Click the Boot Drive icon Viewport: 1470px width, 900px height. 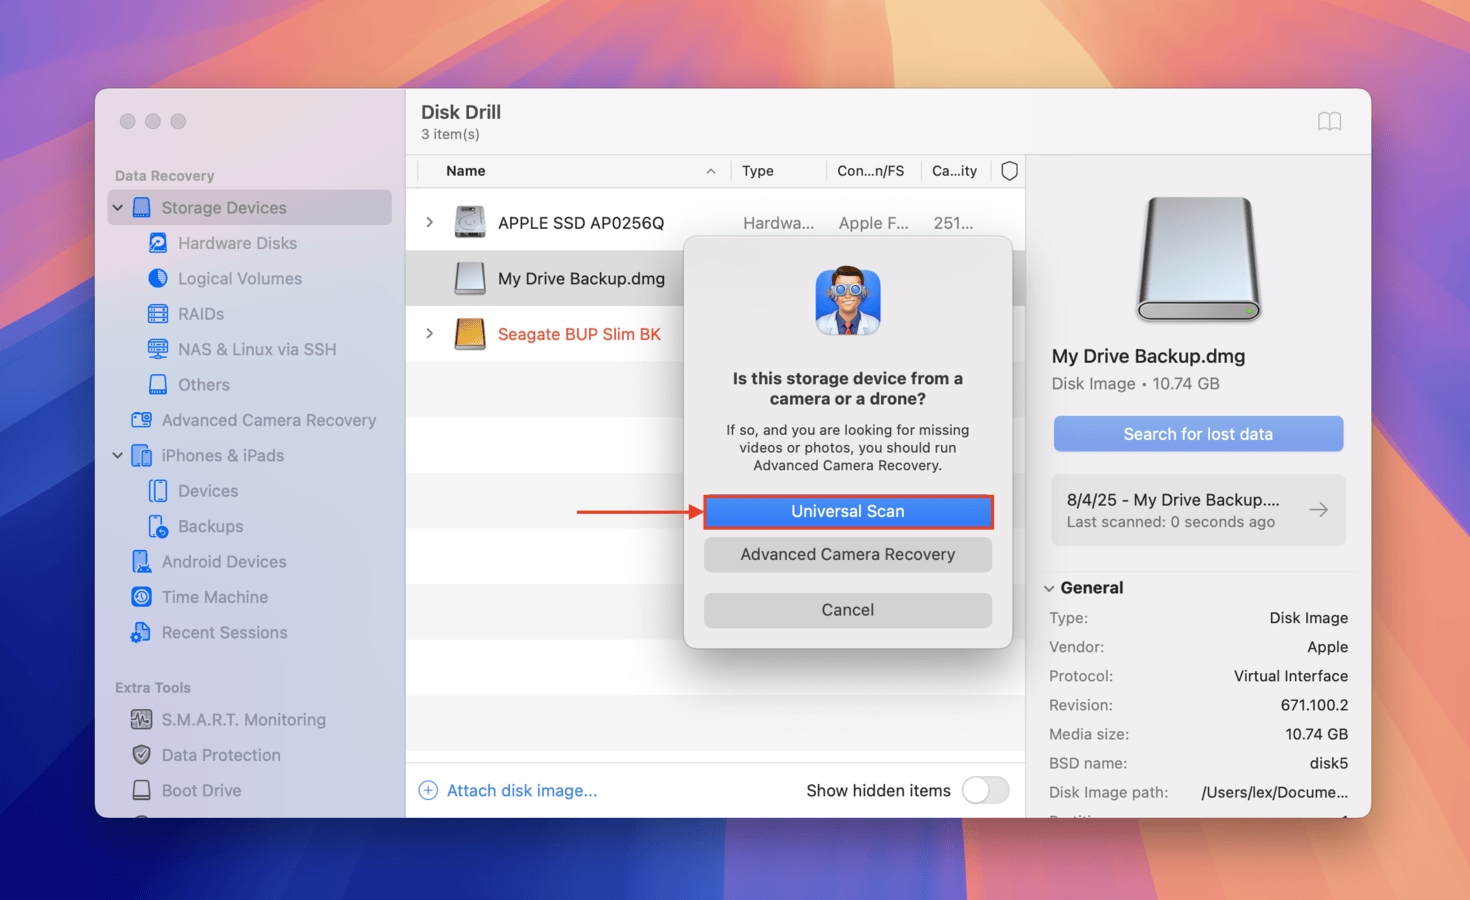tap(142, 790)
